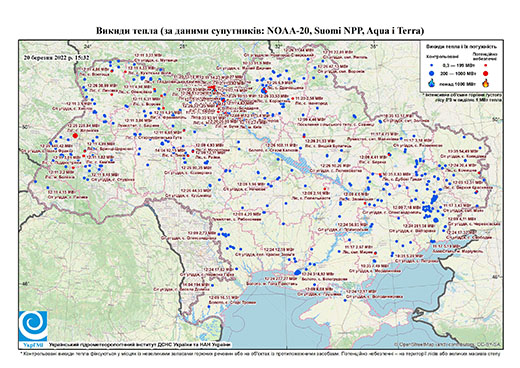Image resolution: width=520 pixels, height=368 pixels.
Task: Click the 36° longitude label on top edge
Action: coord(374,46)
